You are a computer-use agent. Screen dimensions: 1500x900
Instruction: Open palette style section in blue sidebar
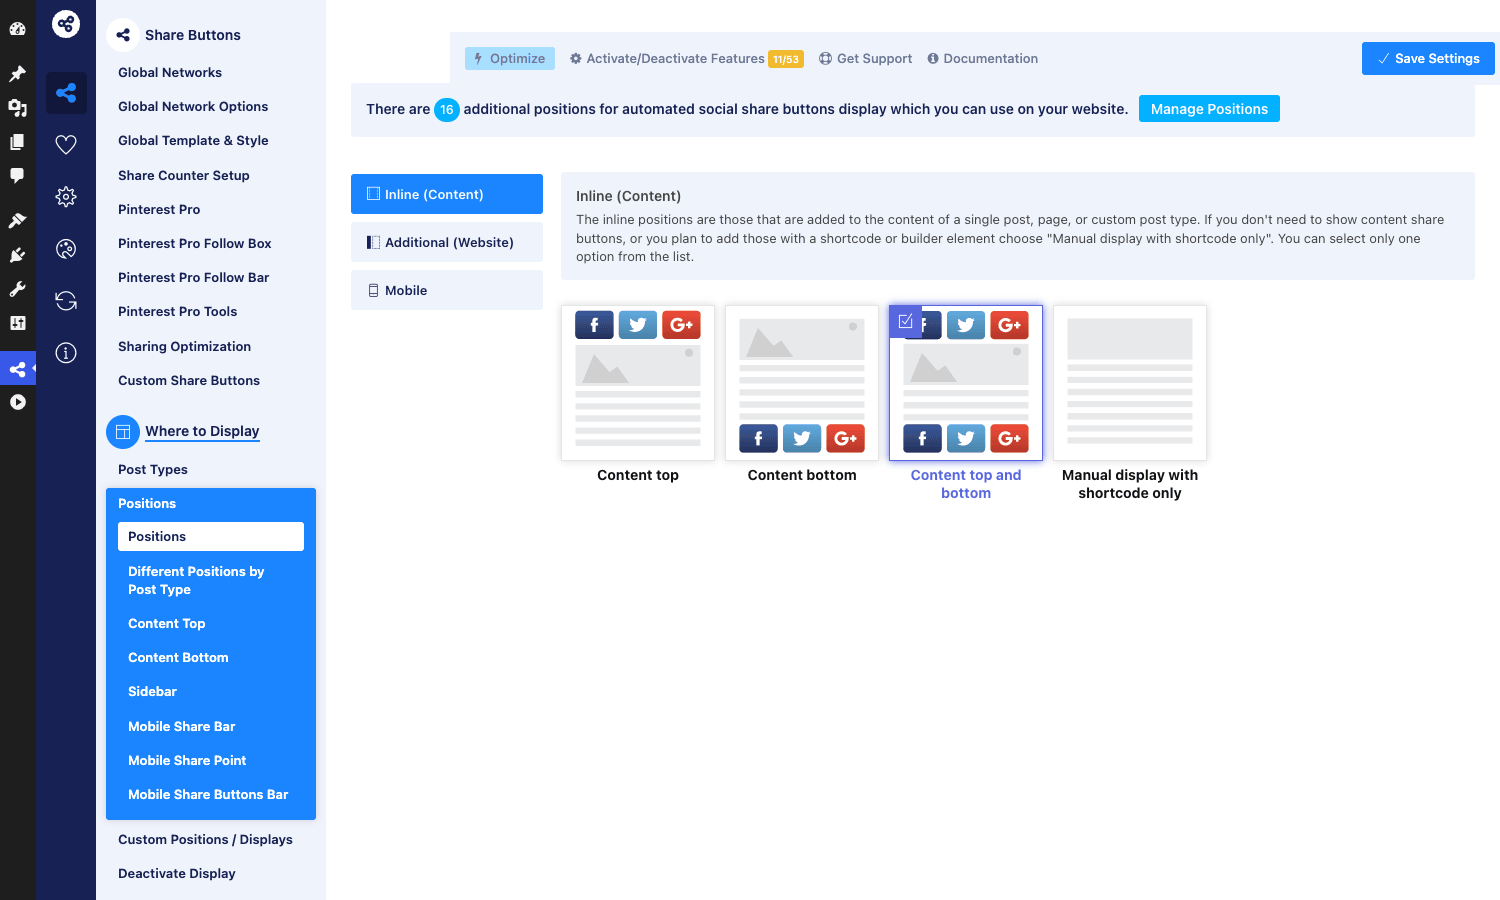(x=66, y=249)
